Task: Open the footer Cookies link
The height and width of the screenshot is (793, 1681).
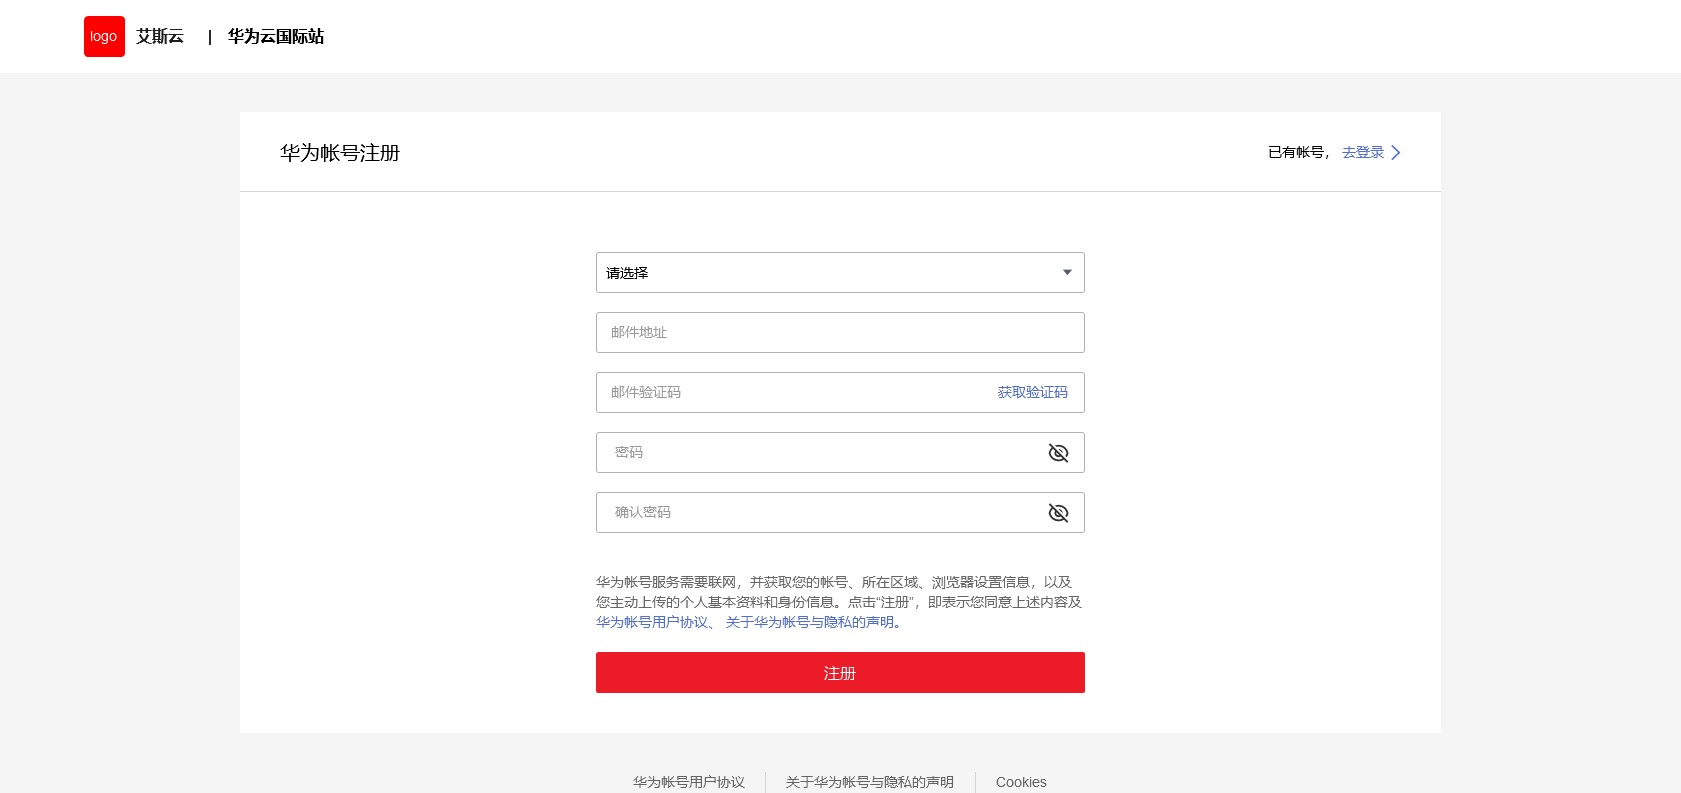Action: point(1021,782)
